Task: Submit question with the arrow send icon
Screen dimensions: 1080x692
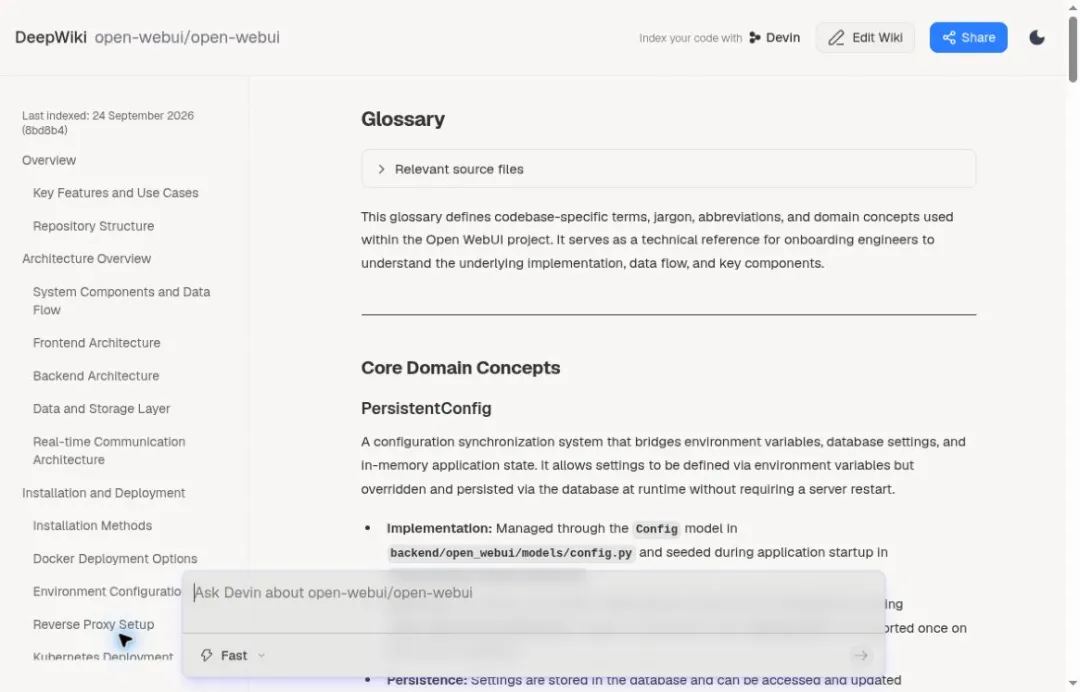Action: 861,656
